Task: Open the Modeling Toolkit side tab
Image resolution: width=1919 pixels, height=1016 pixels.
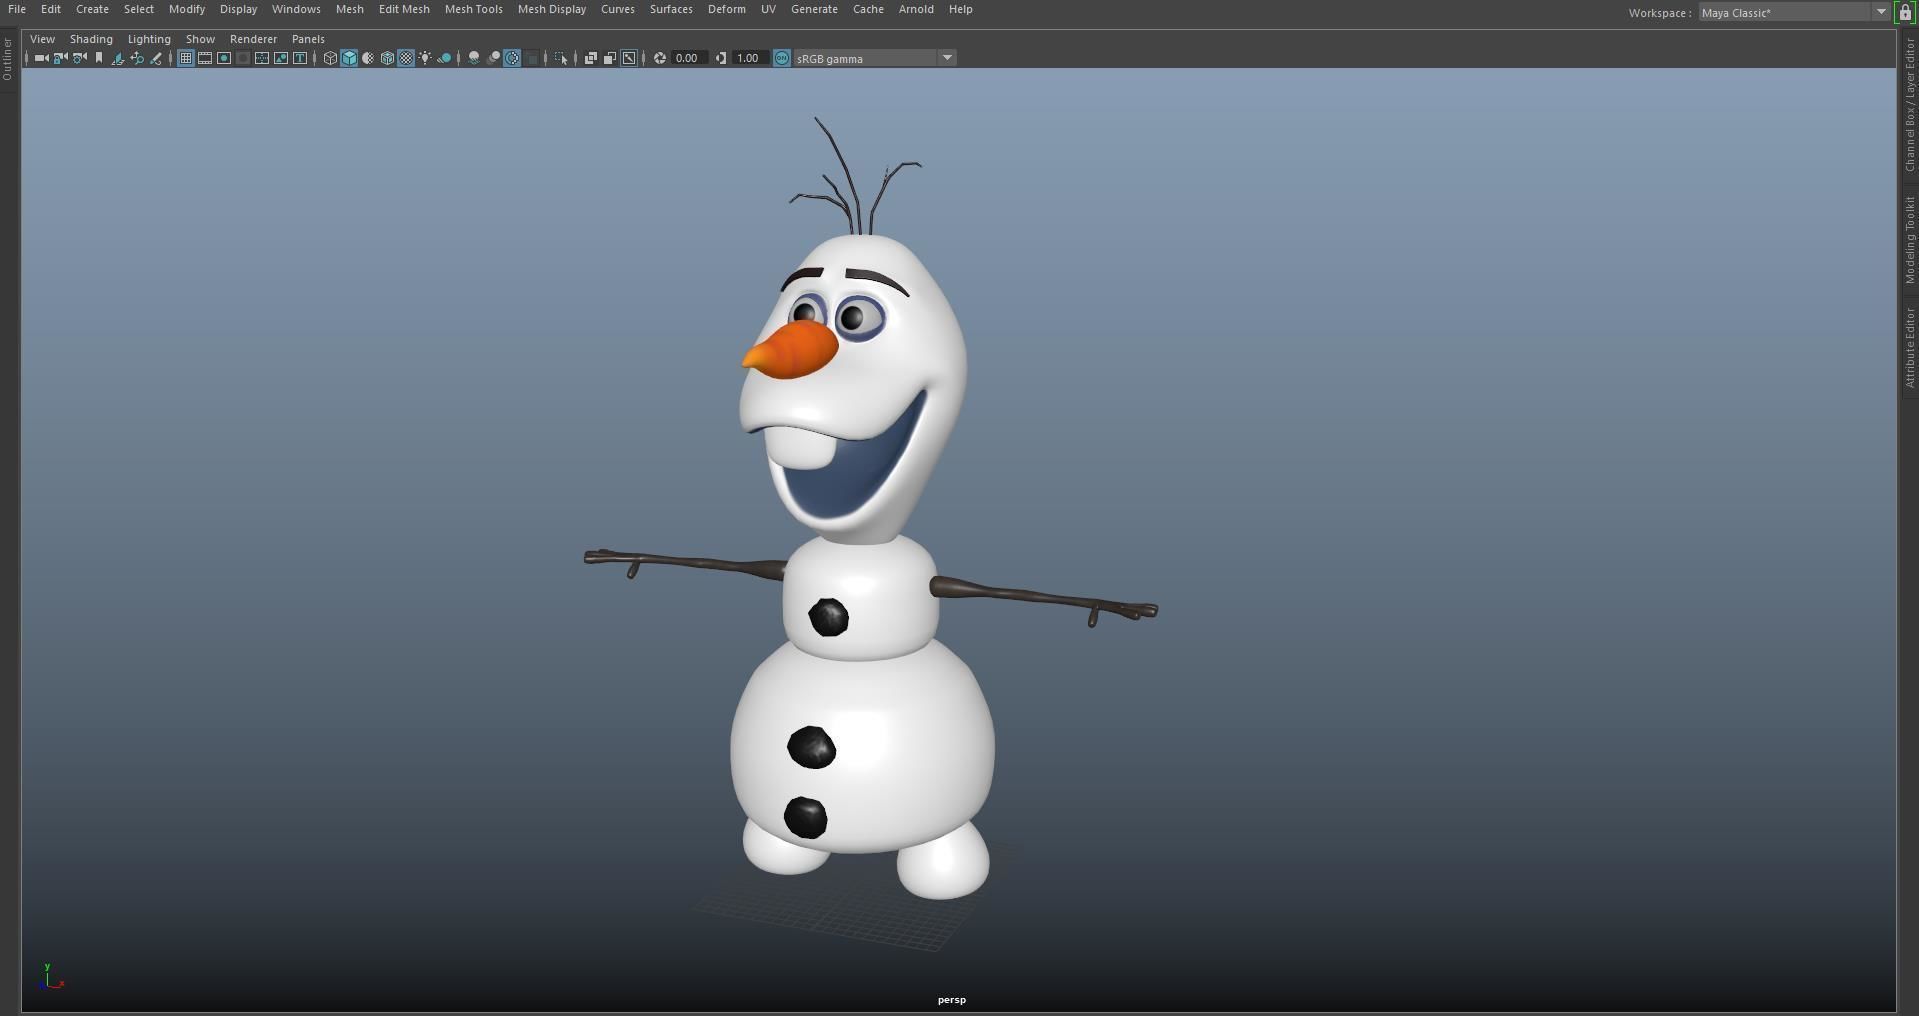Action: pos(1909,240)
